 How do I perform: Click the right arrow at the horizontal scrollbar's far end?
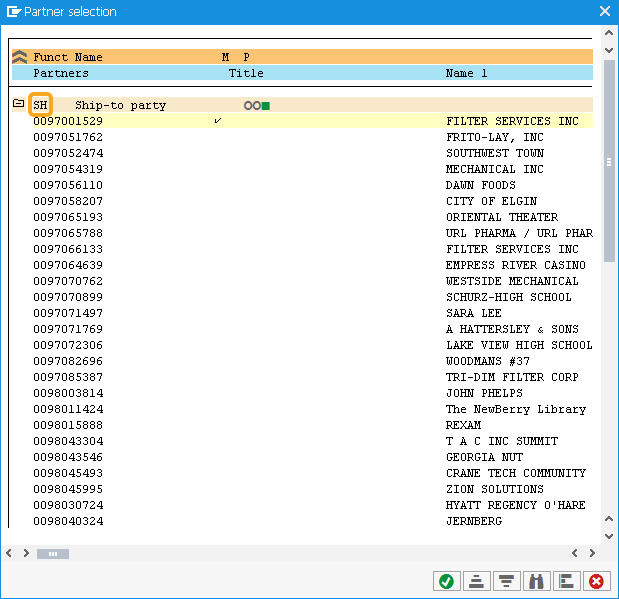coord(592,553)
